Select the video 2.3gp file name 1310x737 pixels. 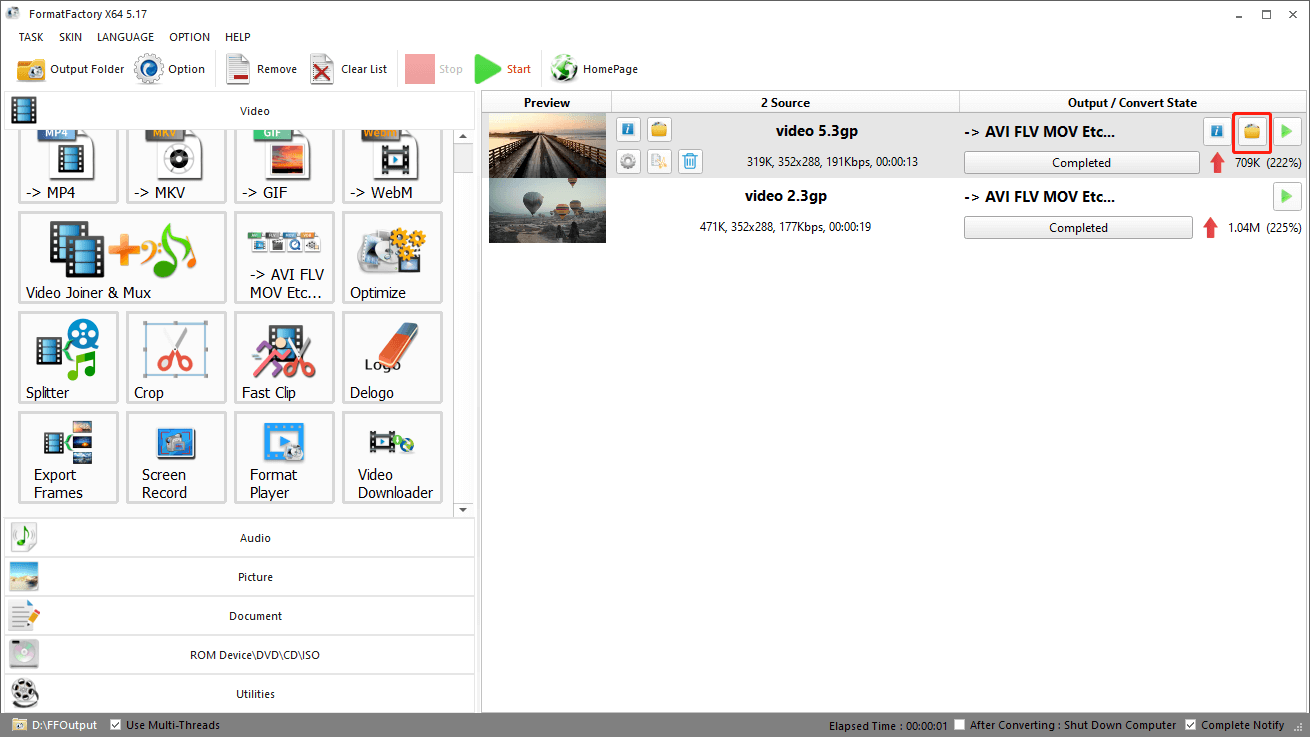click(x=785, y=196)
